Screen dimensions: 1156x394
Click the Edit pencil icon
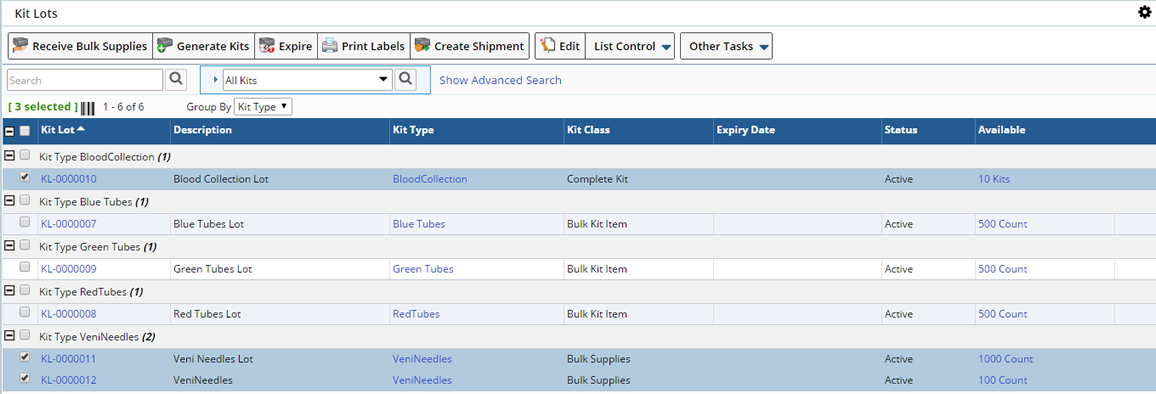click(548, 46)
